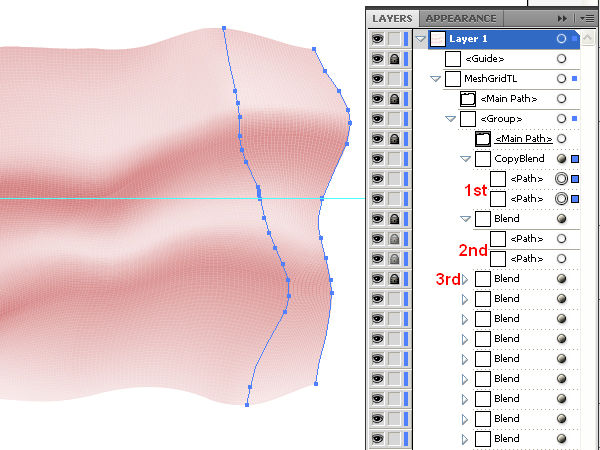Lock the CopyBlend row
The height and width of the screenshot is (450, 600).
click(x=394, y=158)
